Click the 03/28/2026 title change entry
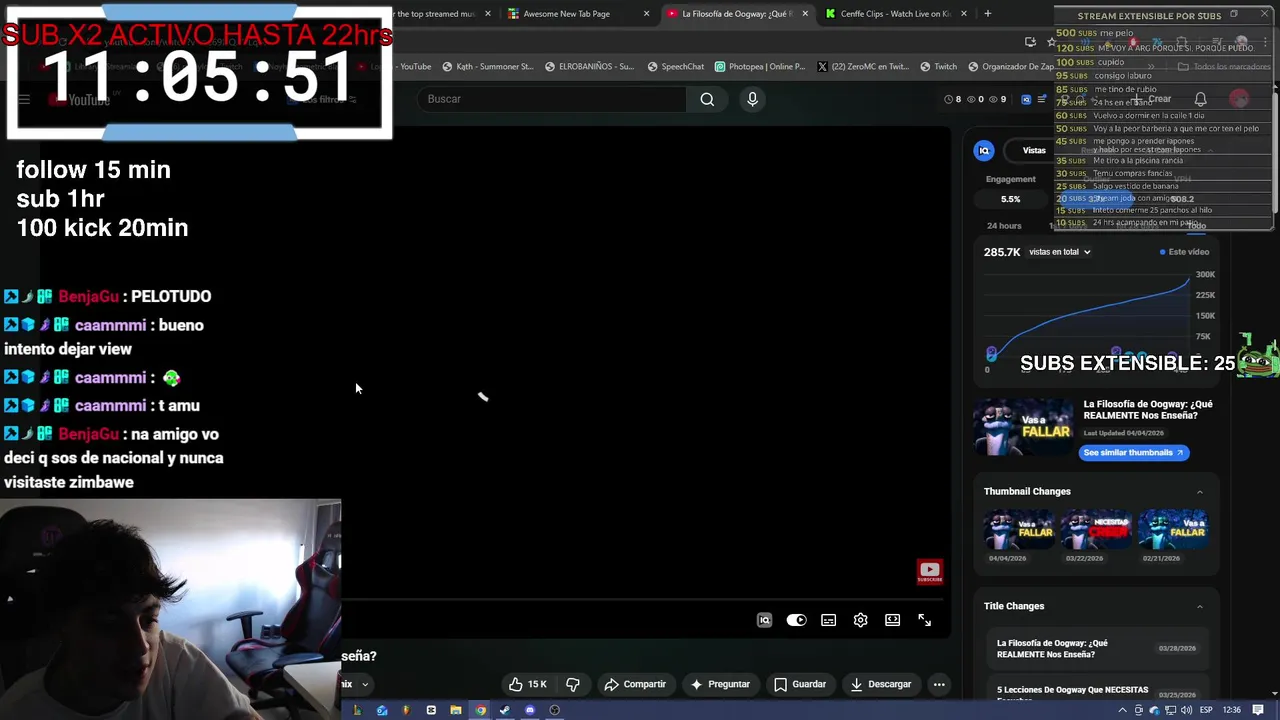1280x720 pixels. coord(1096,648)
